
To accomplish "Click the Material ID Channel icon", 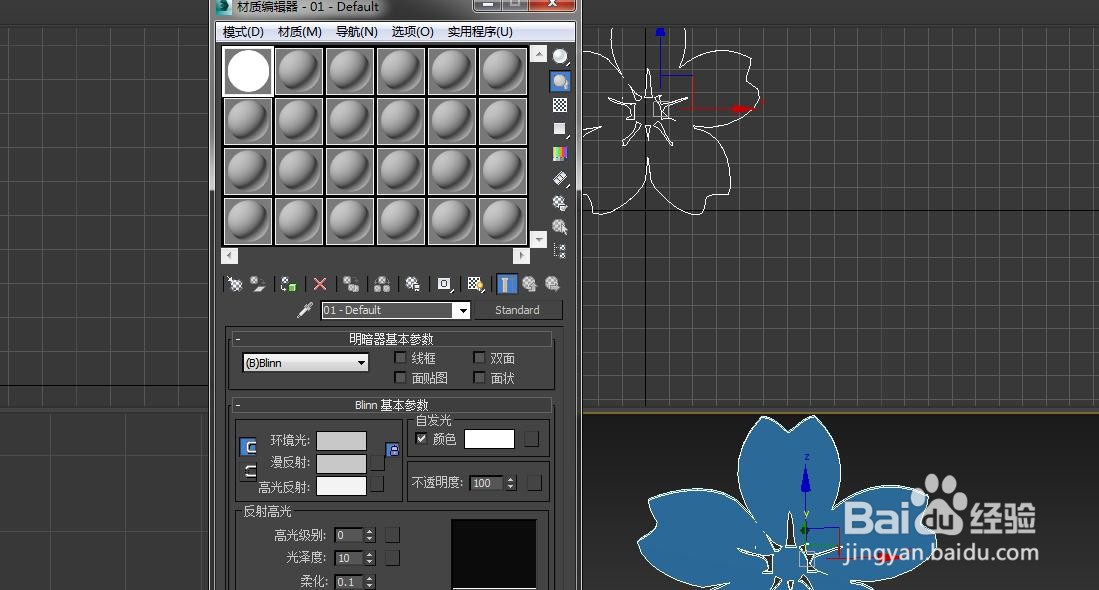I will [443, 284].
